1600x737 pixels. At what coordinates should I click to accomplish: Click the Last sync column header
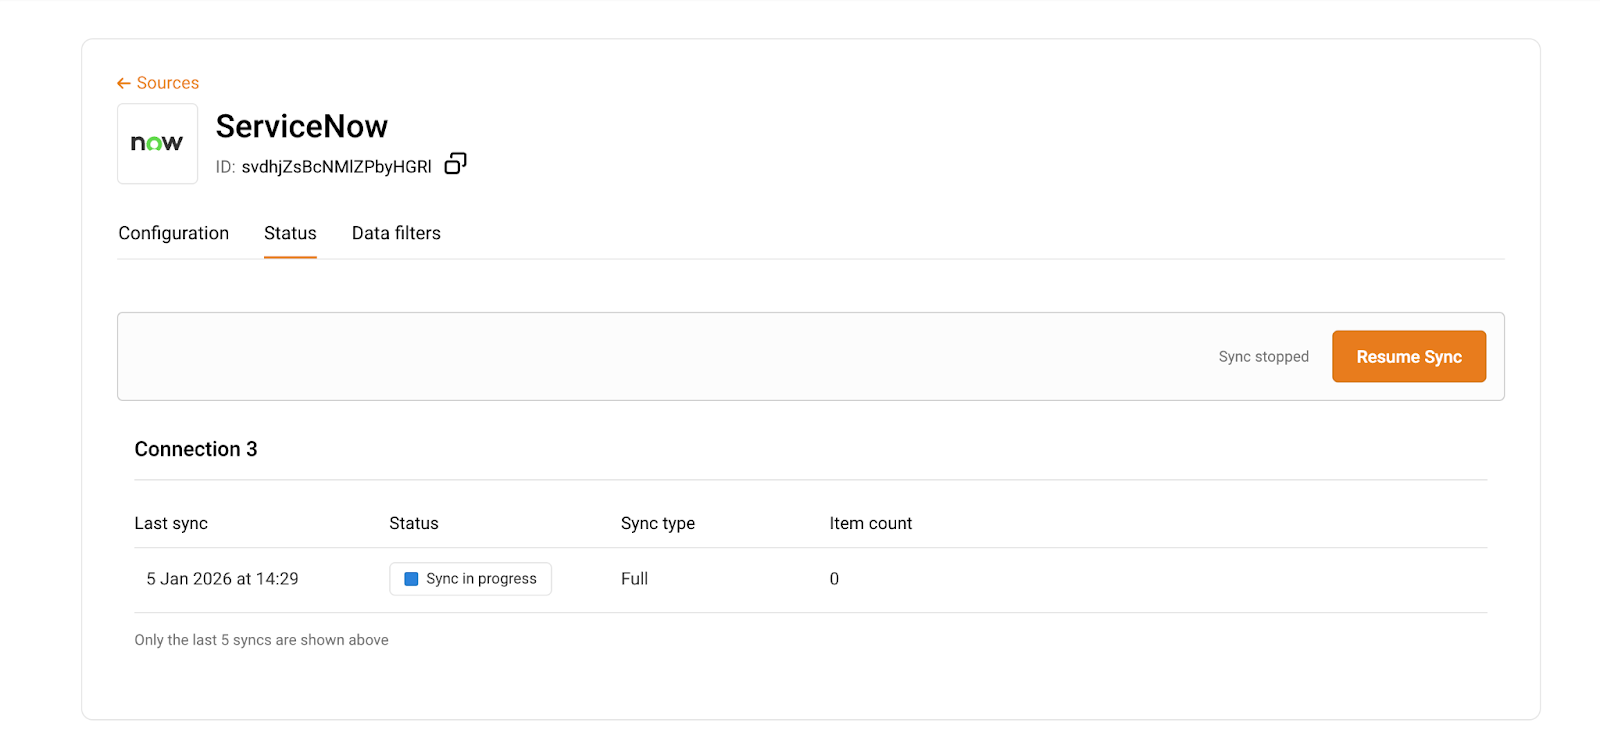(171, 523)
